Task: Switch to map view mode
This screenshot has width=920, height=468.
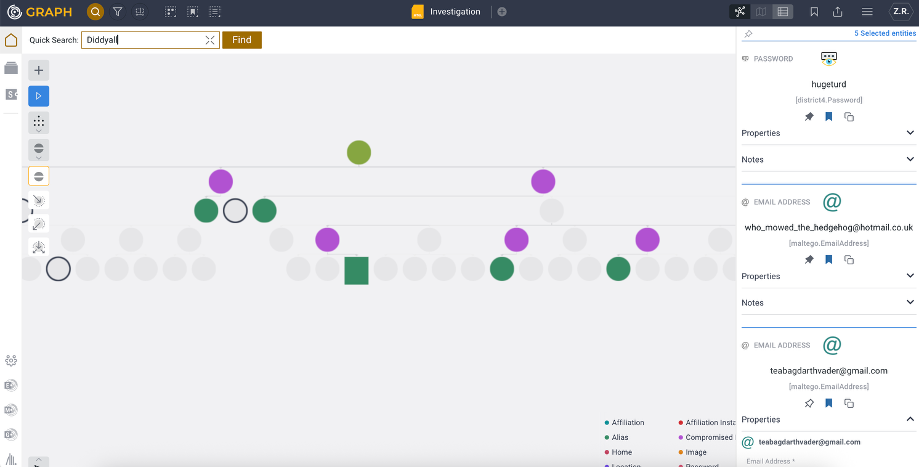Action: 761,12
